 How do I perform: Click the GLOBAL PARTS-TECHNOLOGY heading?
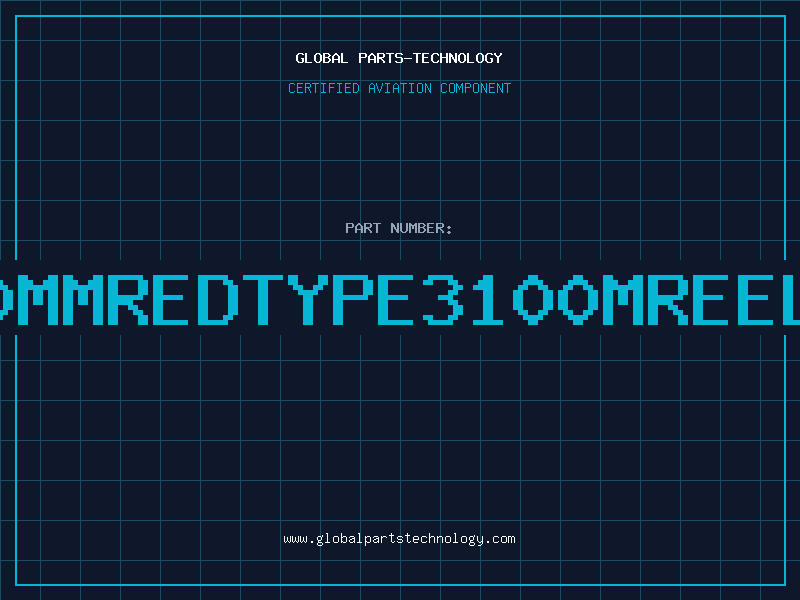tap(399, 58)
